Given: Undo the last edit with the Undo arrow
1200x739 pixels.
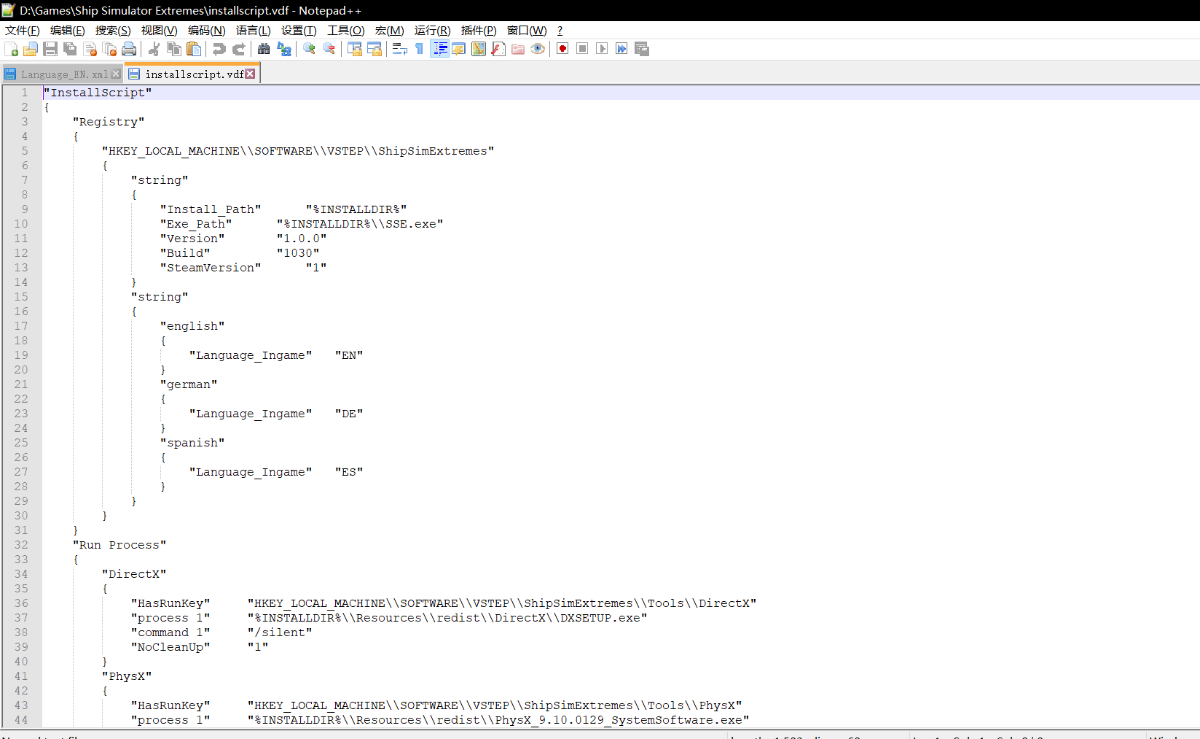Looking at the screenshot, I should pos(219,48).
